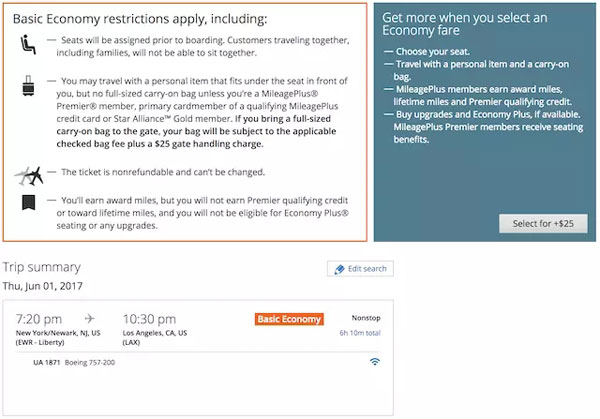
Task: Click the 10:30 pm arrival time
Action: (x=151, y=318)
